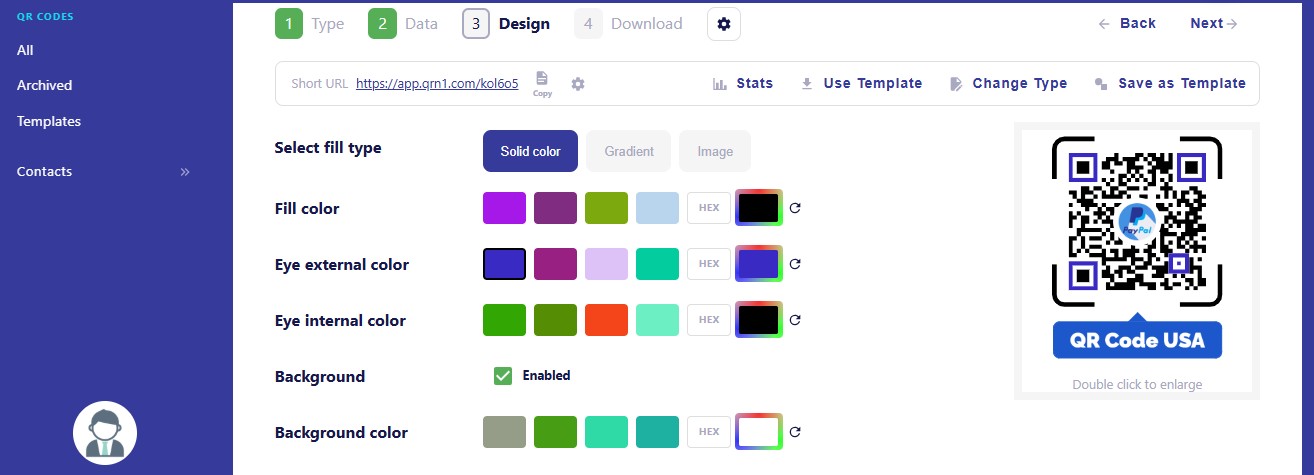The height and width of the screenshot is (475, 1314).
Task: Open Background custom color picker (white)
Action: [x=759, y=432]
